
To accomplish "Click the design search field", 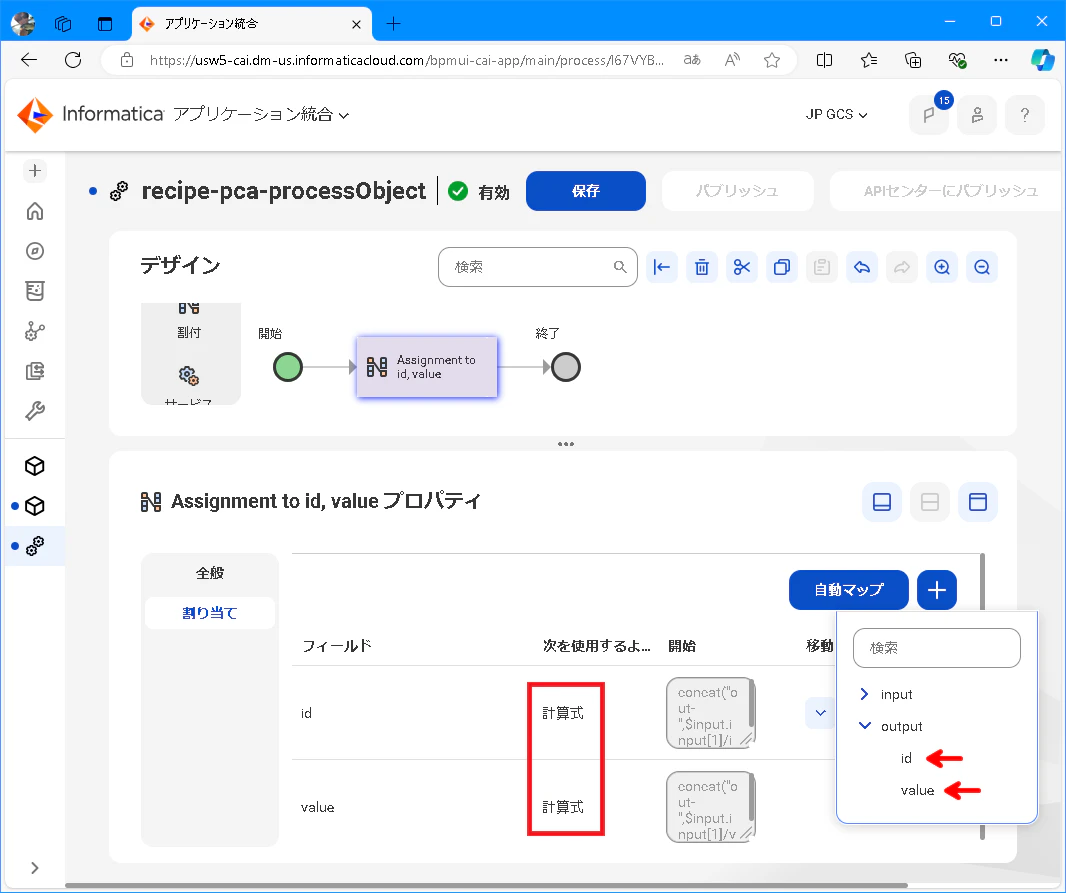I will (x=538, y=267).
